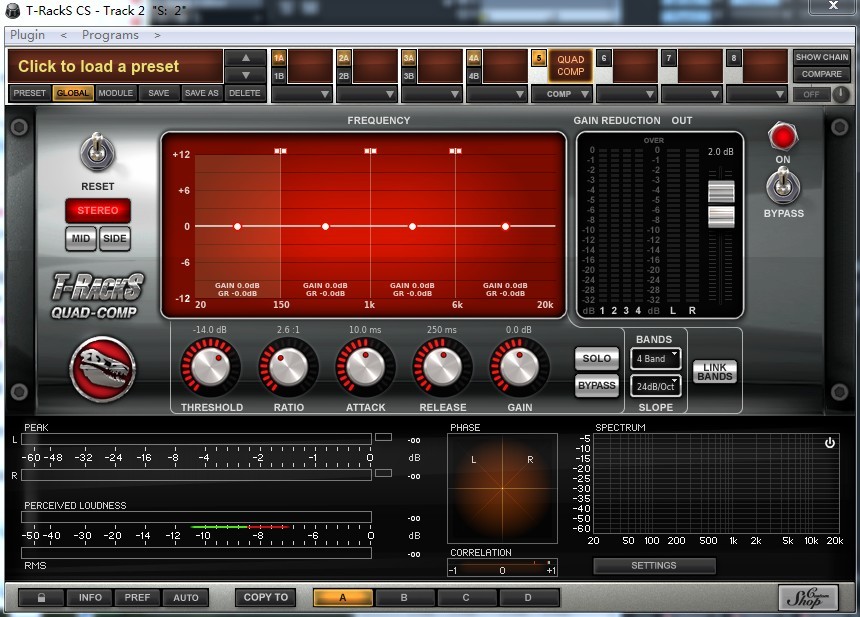
Task: Enable the MID processing mode
Action: point(81,239)
